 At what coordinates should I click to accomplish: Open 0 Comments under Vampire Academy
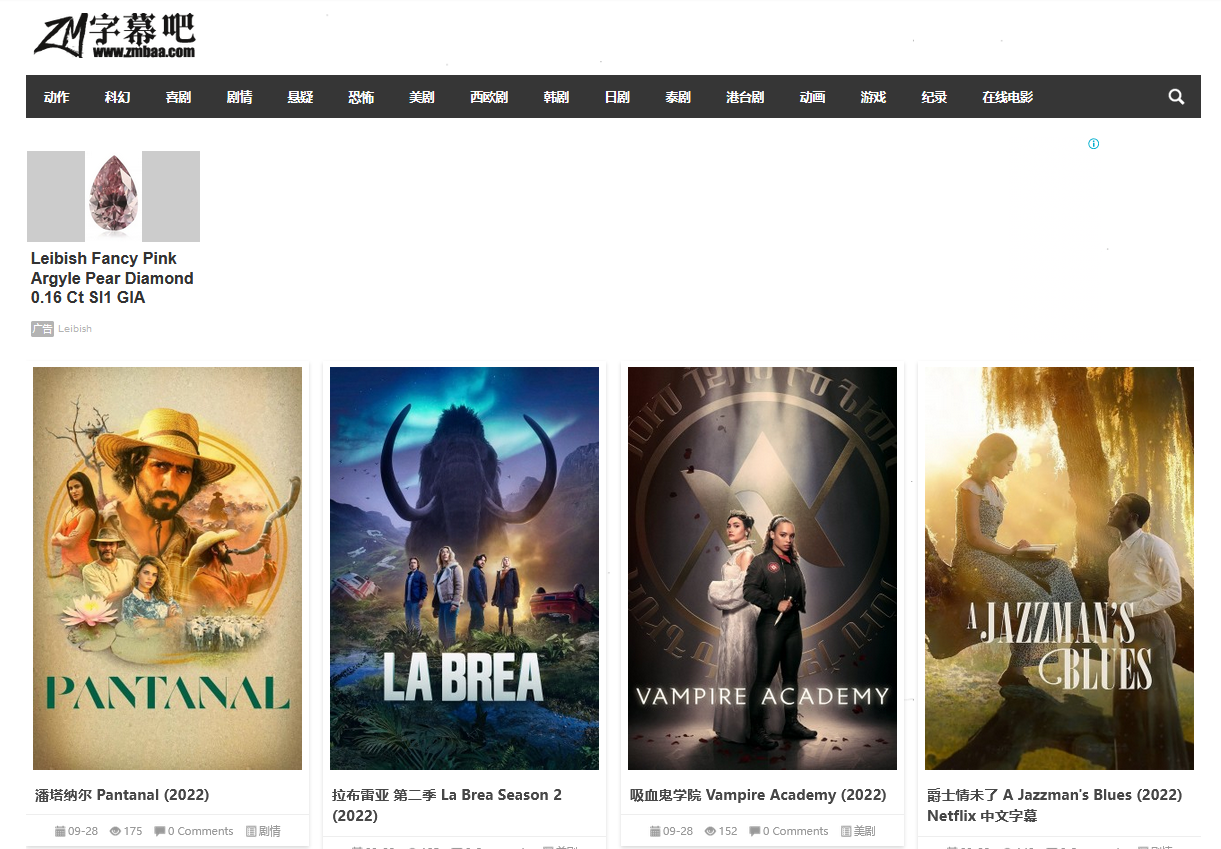795,831
